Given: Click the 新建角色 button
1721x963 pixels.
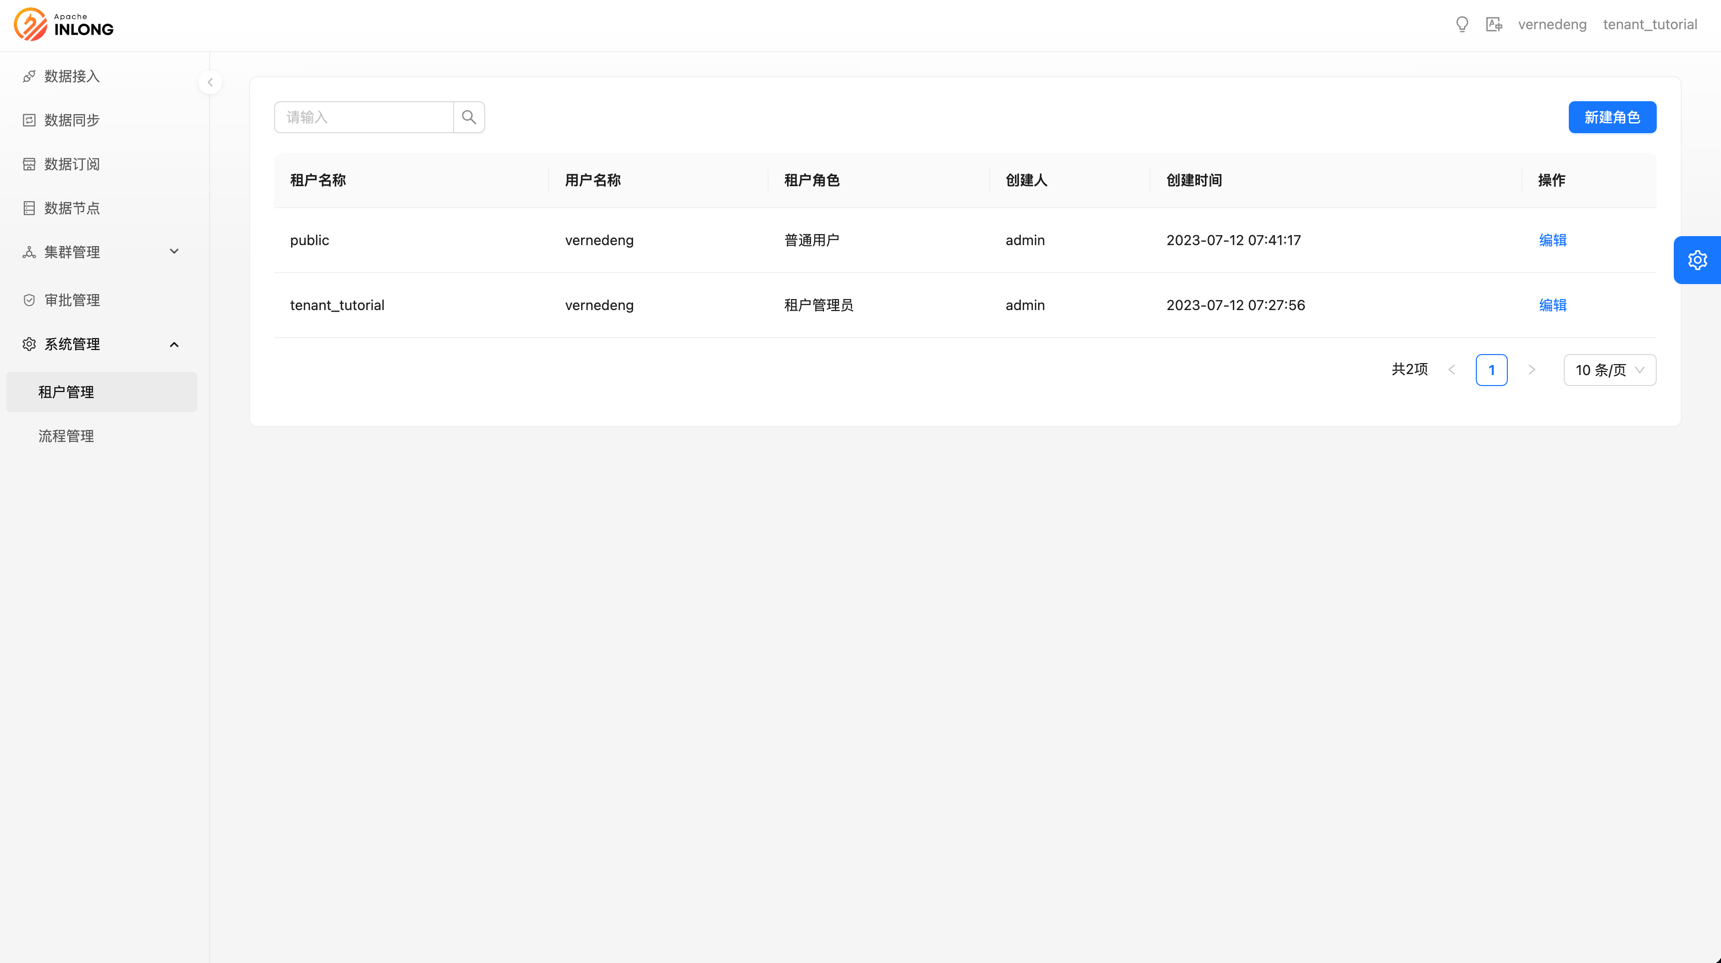Looking at the screenshot, I should (1611, 117).
